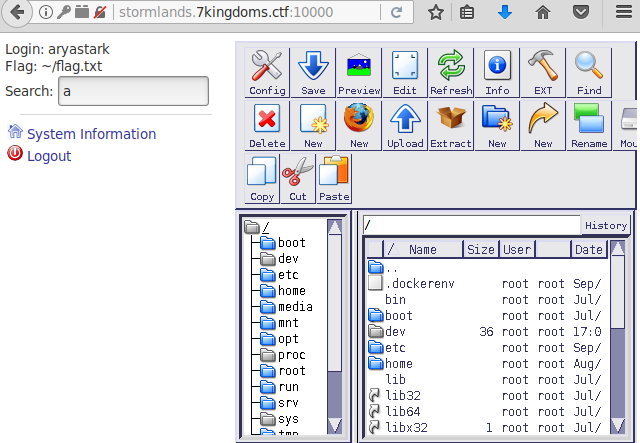Go back using browser back arrow
Image resolution: width=640 pixels, height=443 pixels.
16,12
